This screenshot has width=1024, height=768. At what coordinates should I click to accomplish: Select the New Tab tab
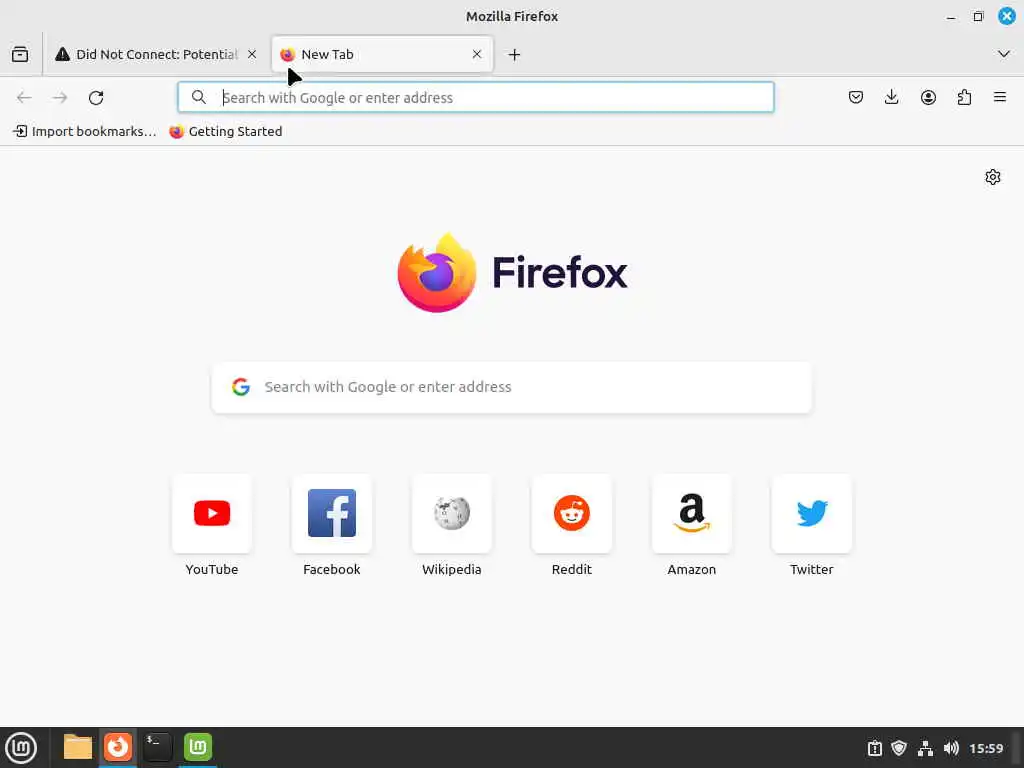tap(382, 54)
